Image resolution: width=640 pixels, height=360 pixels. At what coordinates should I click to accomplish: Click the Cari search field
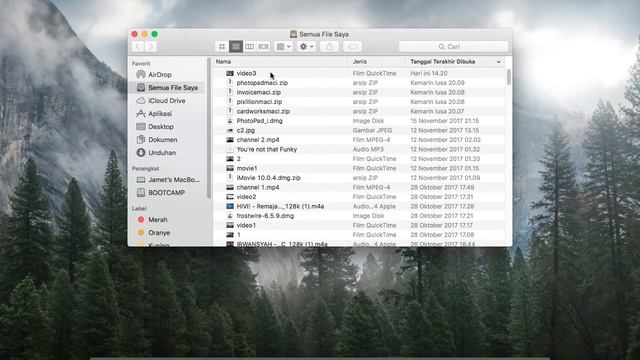(453, 47)
